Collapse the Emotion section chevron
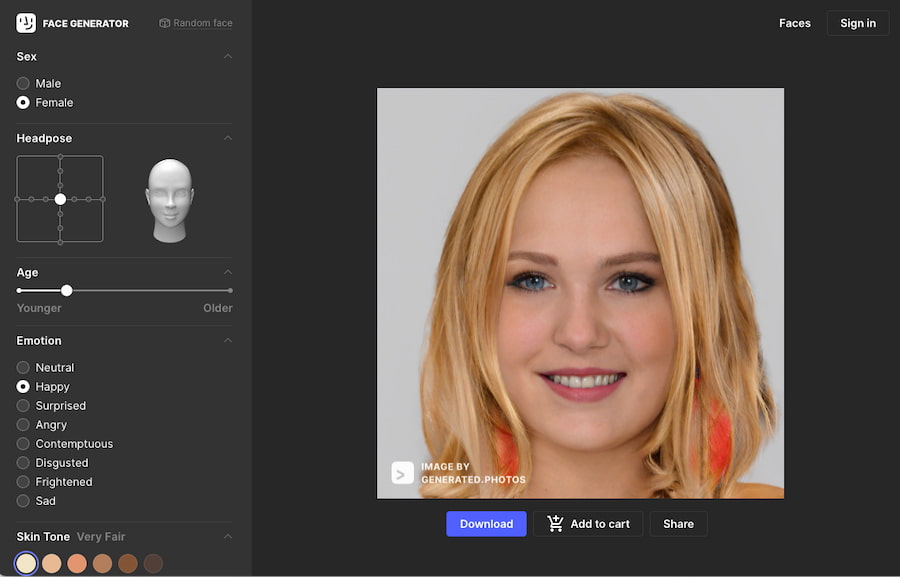This screenshot has height=577, width=900. coord(228,341)
